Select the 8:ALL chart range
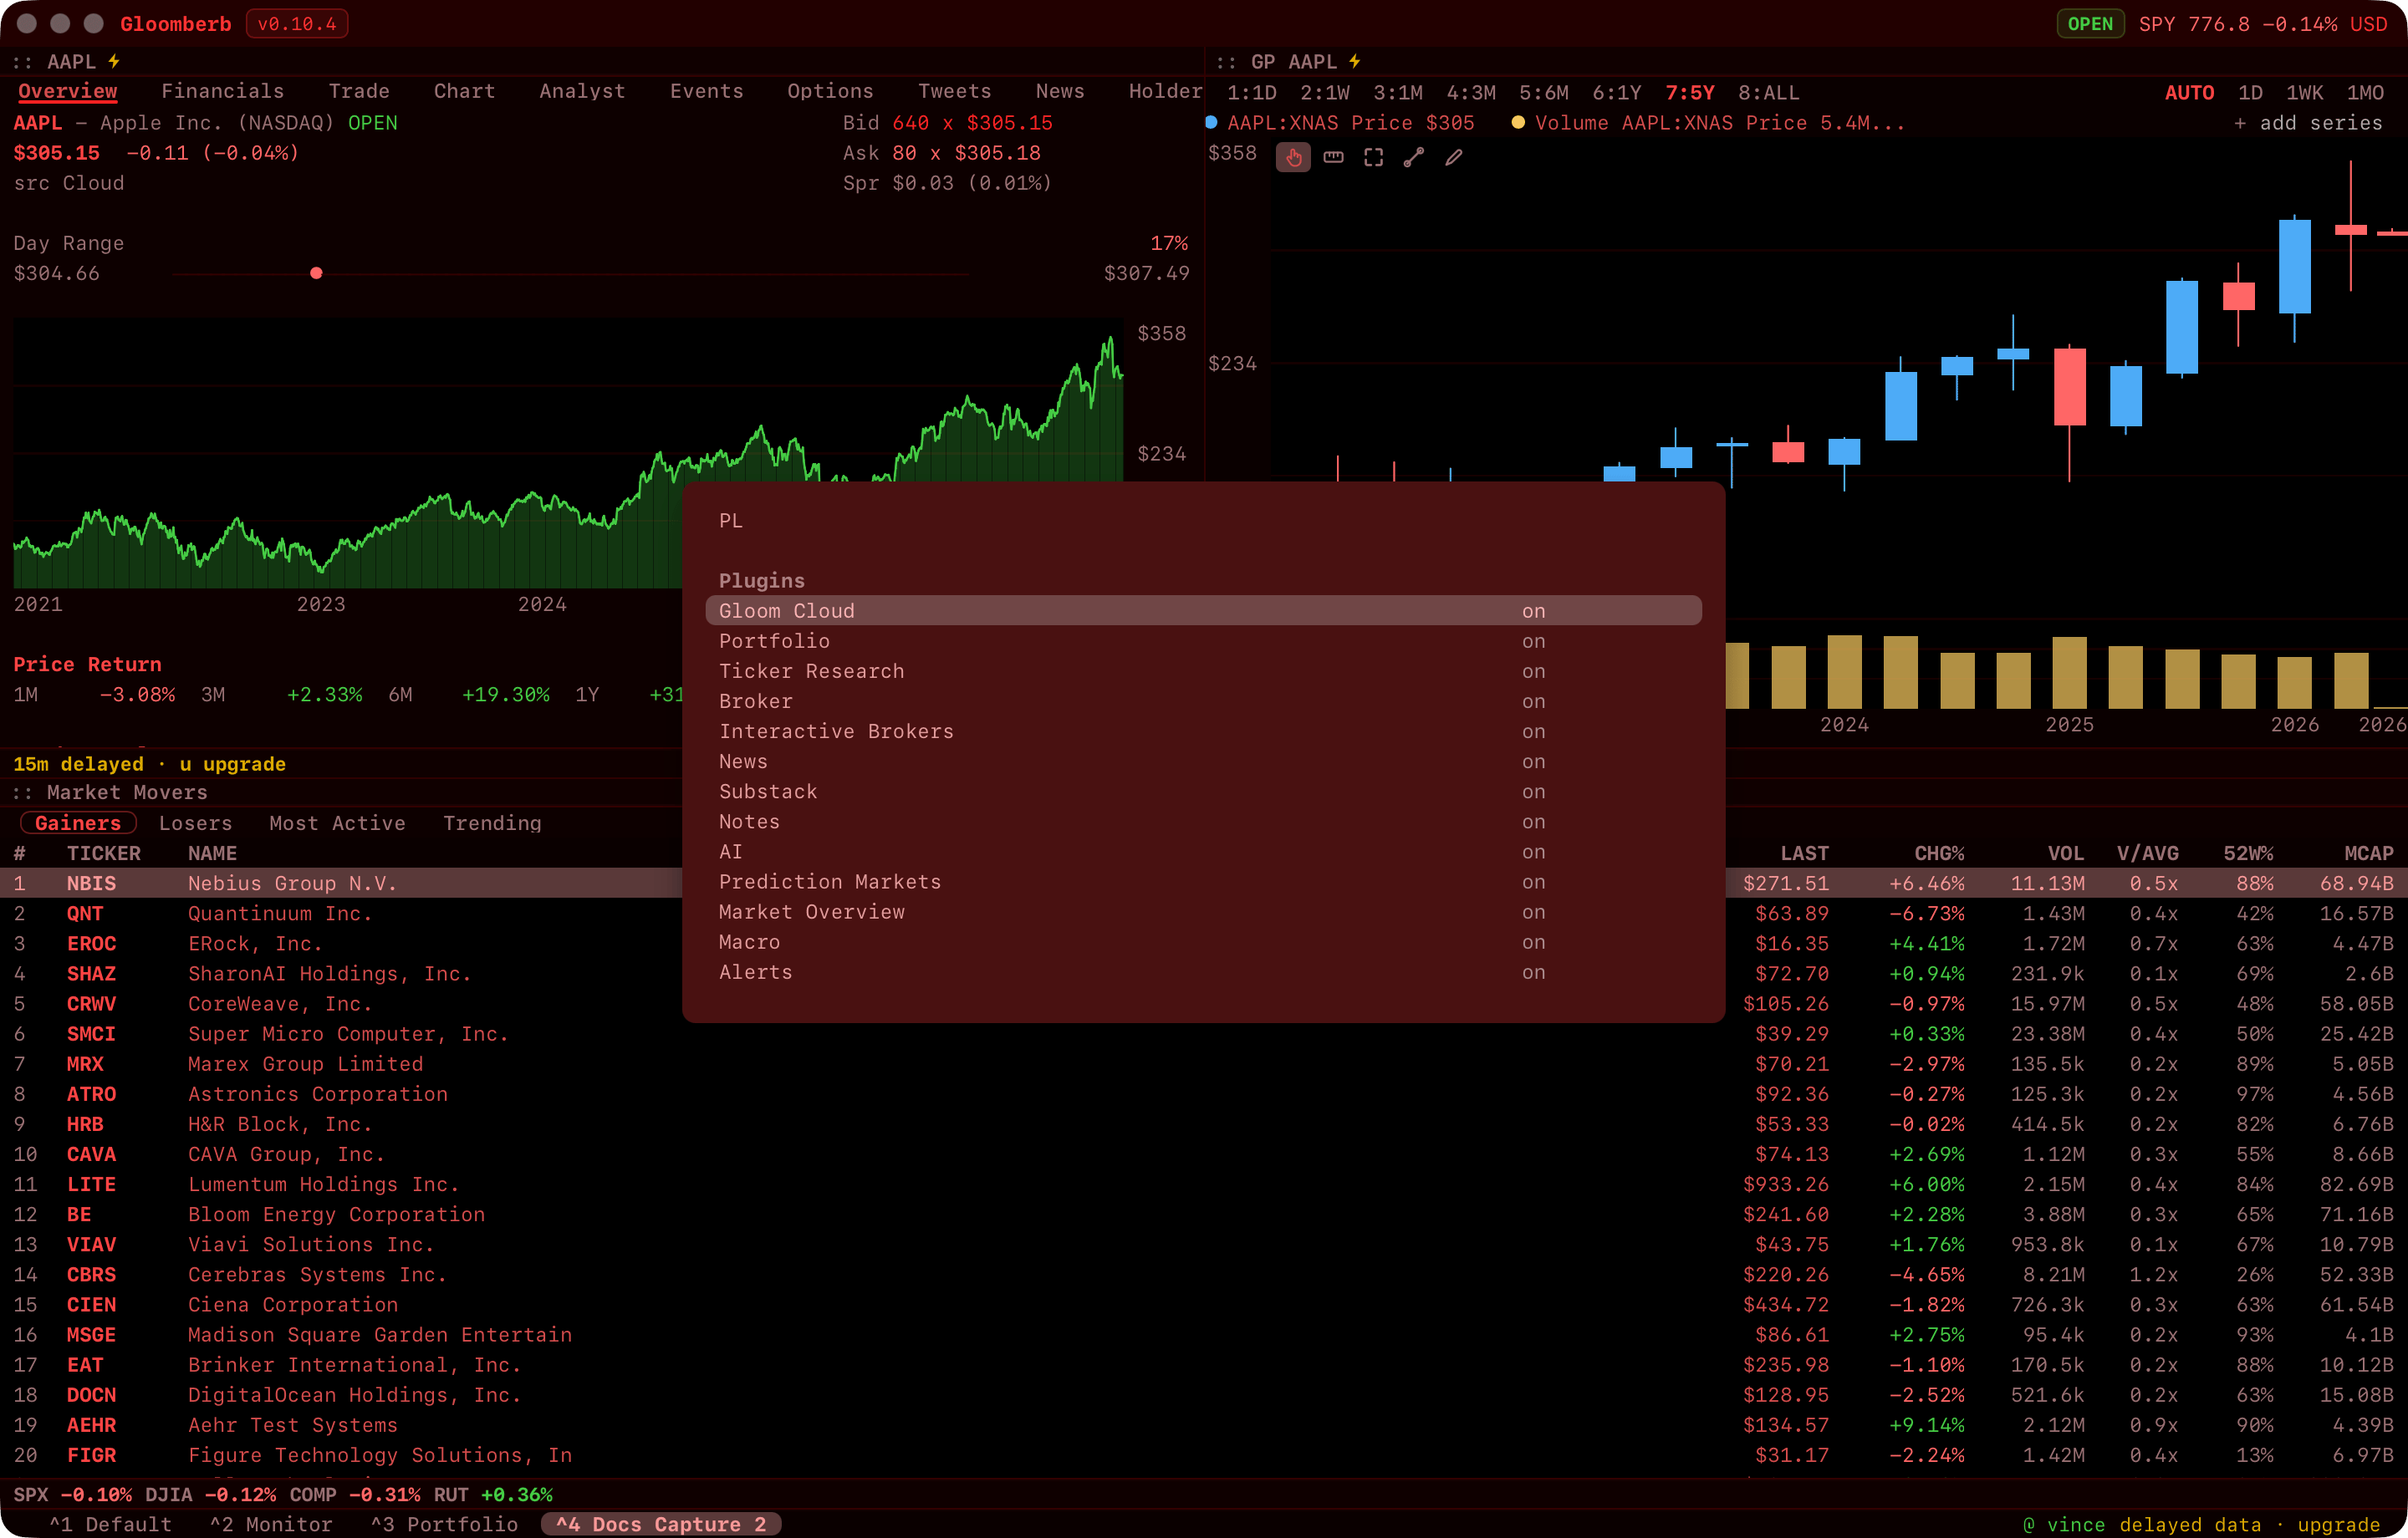This screenshot has height=1538, width=2408. (x=1768, y=93)
